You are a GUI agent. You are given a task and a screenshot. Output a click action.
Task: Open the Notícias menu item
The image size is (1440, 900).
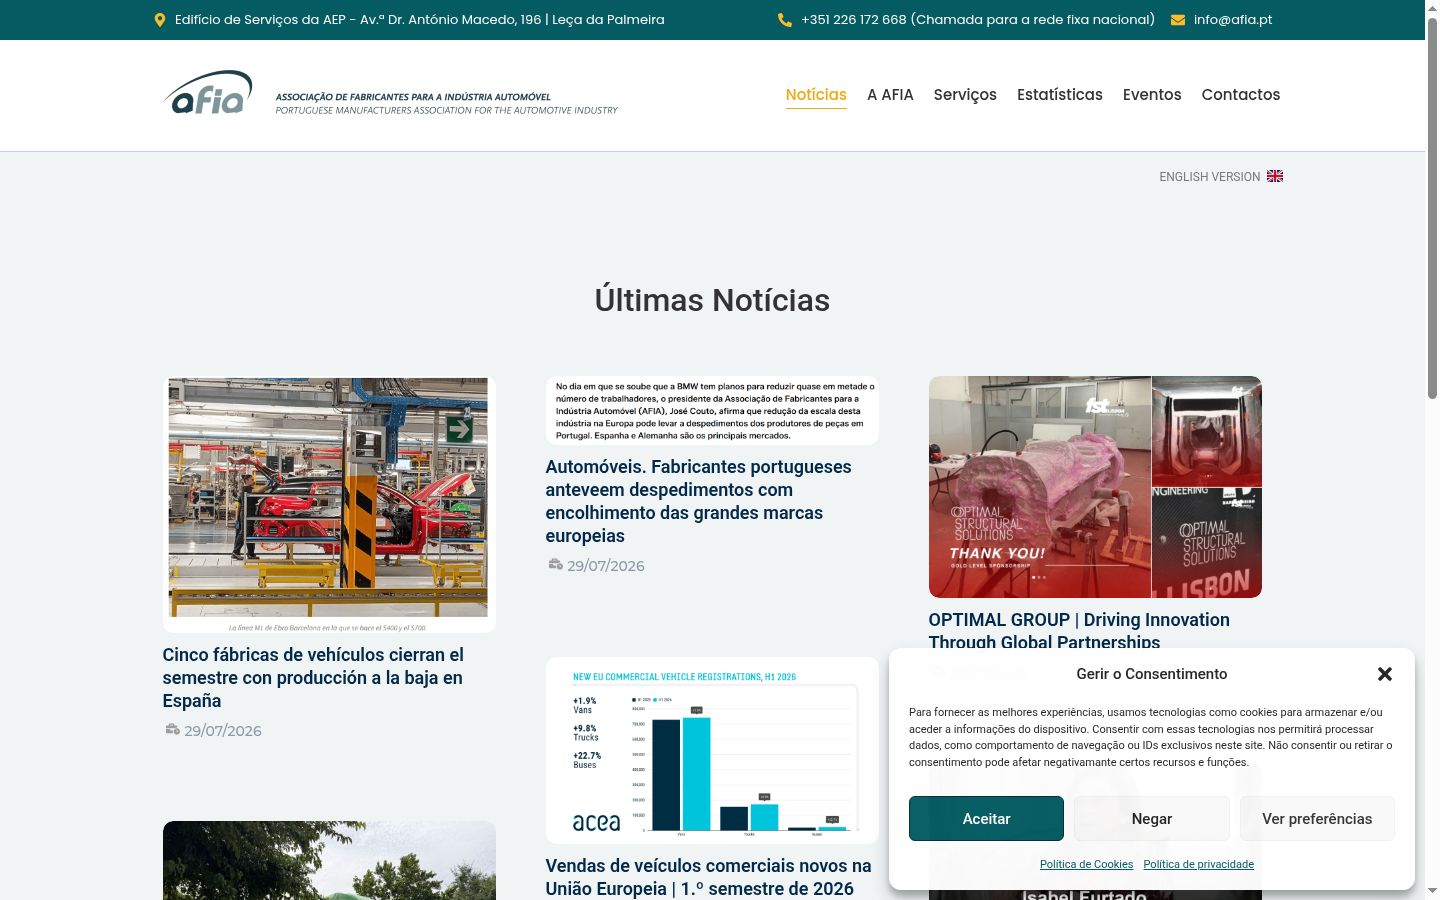coord(816,95)
